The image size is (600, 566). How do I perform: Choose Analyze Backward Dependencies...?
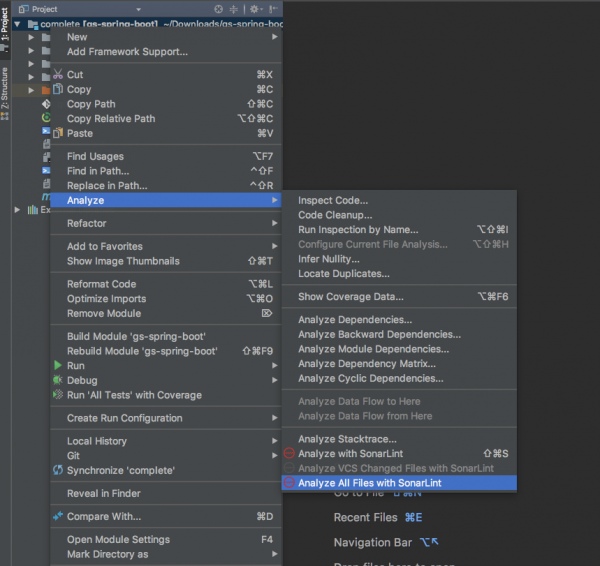tap(399, 334)
